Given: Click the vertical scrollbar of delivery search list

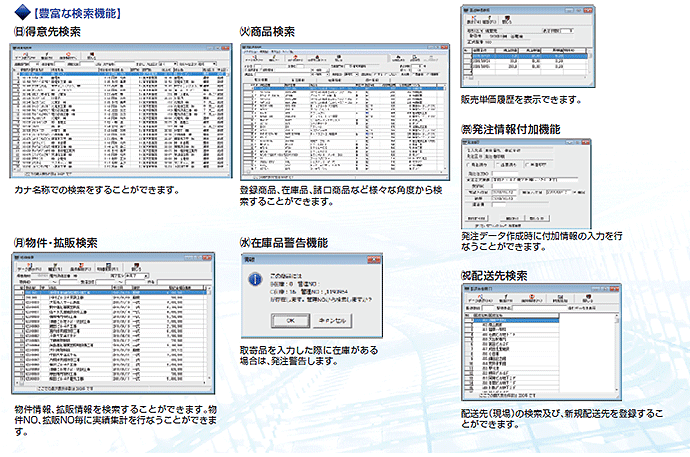Looking at the screenshot, I should 617,353.
